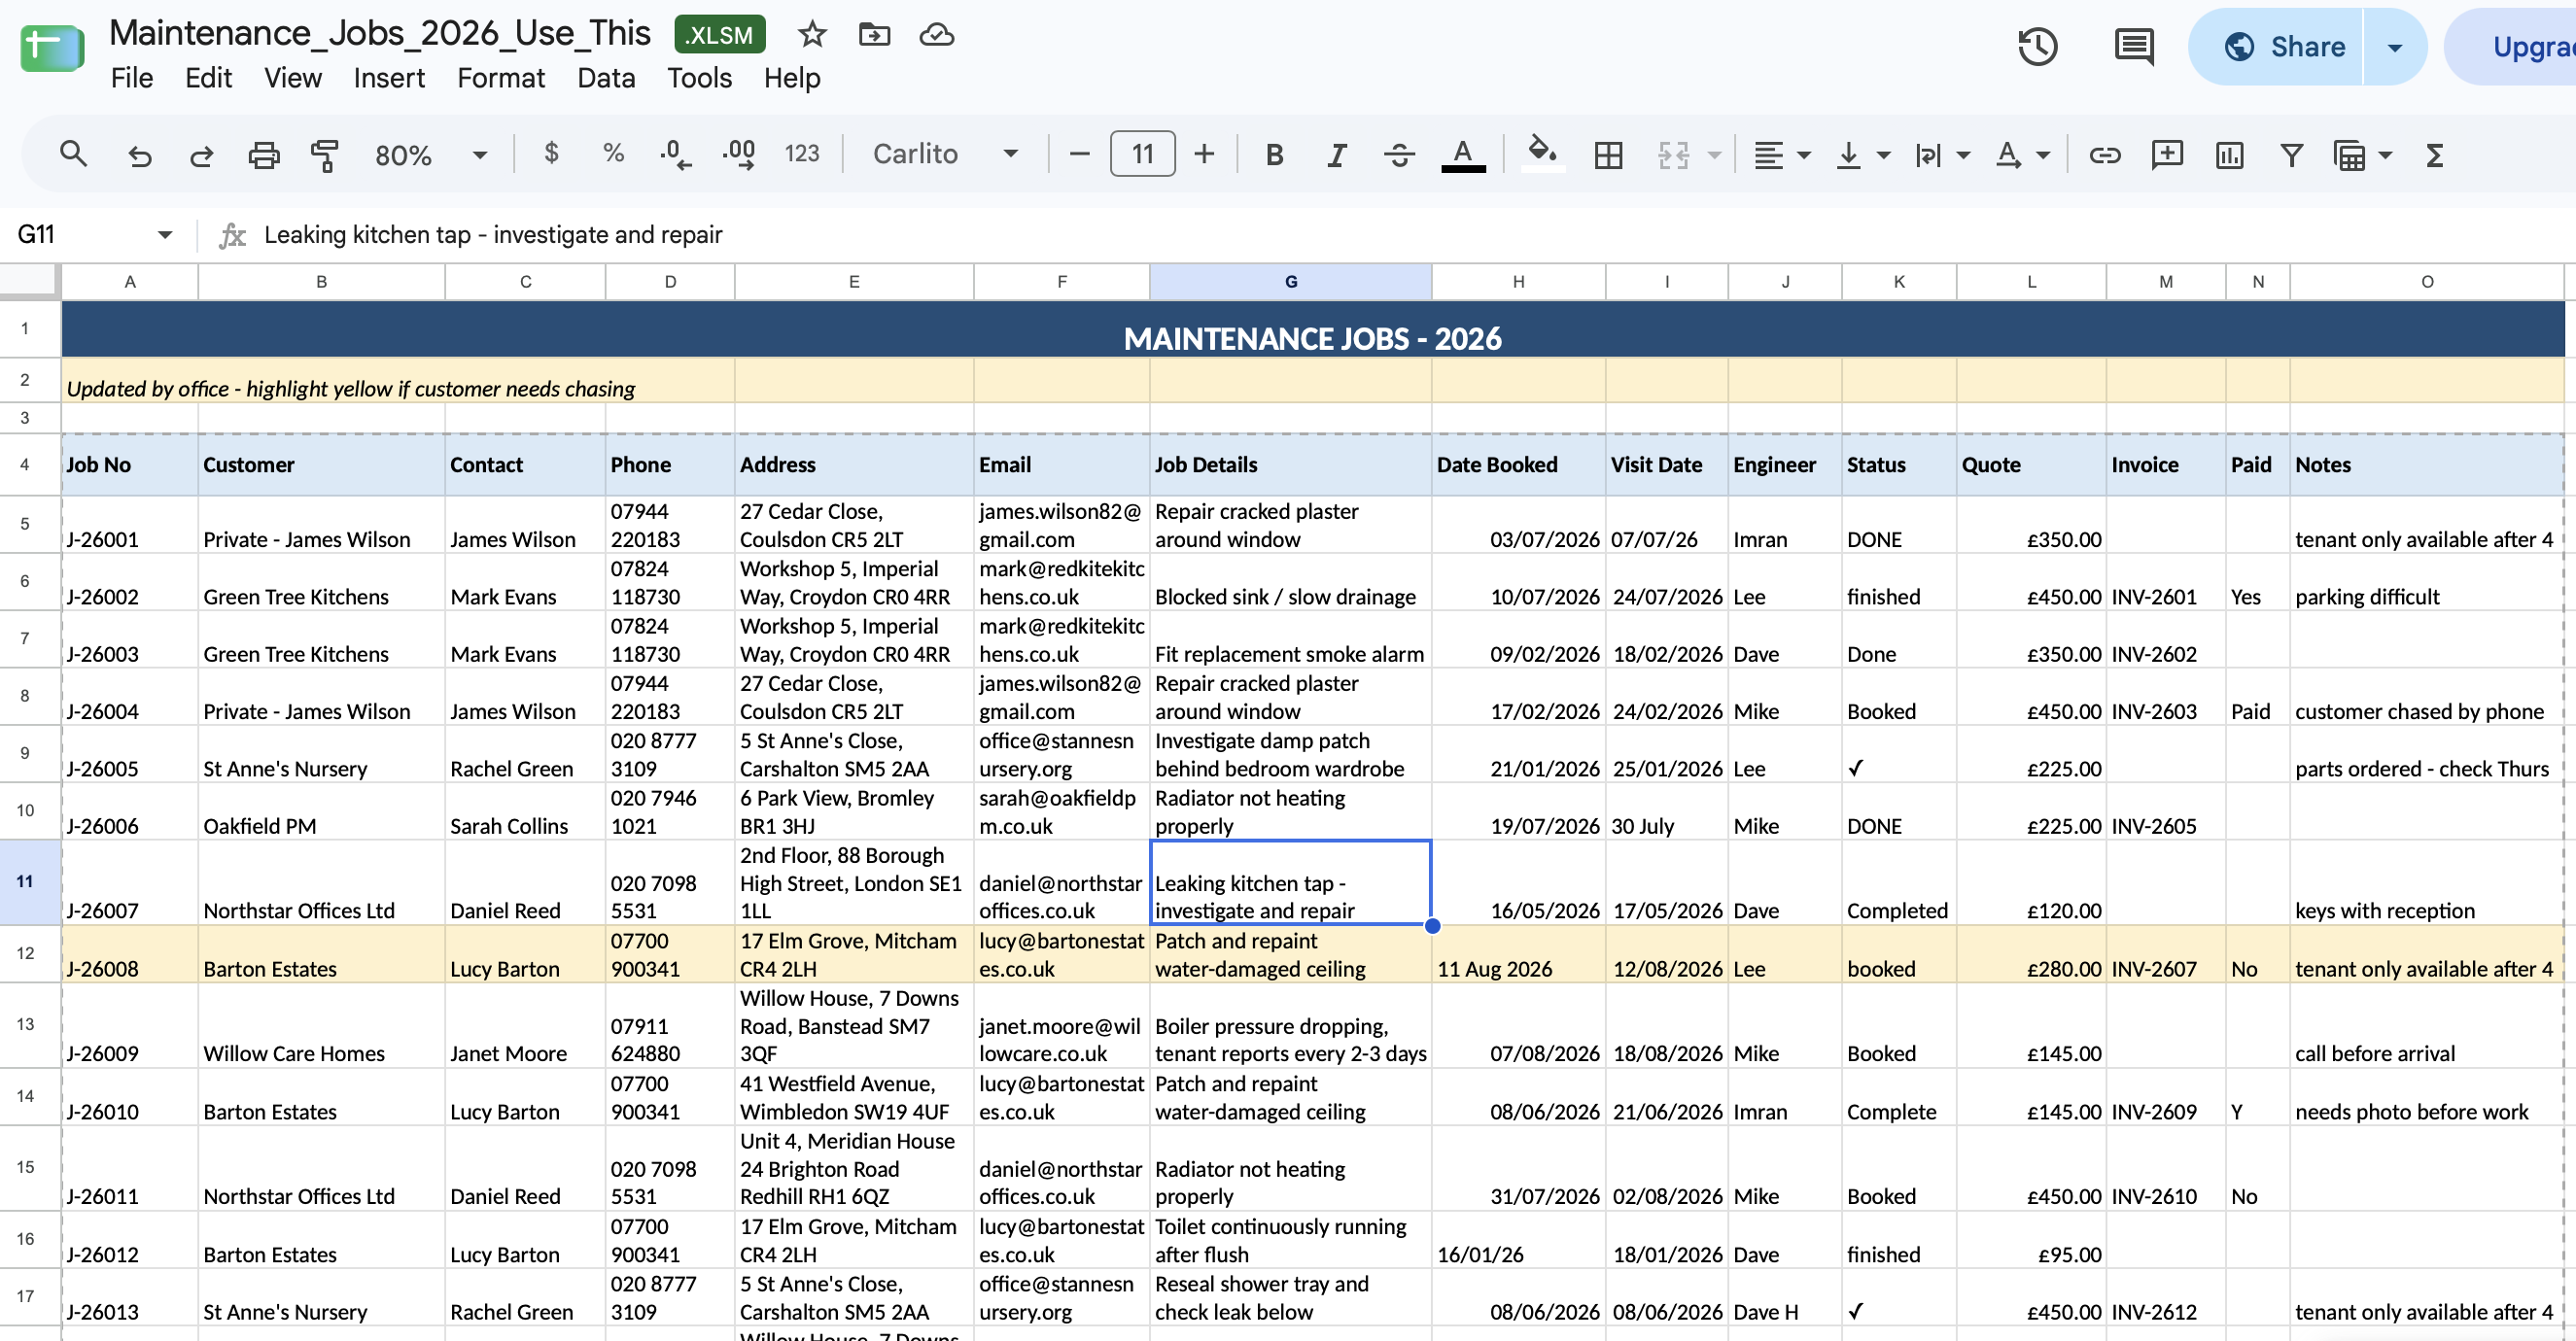Open the Format menu
This screenshot has height=1341, width=2576.
(x=501, y=78)
